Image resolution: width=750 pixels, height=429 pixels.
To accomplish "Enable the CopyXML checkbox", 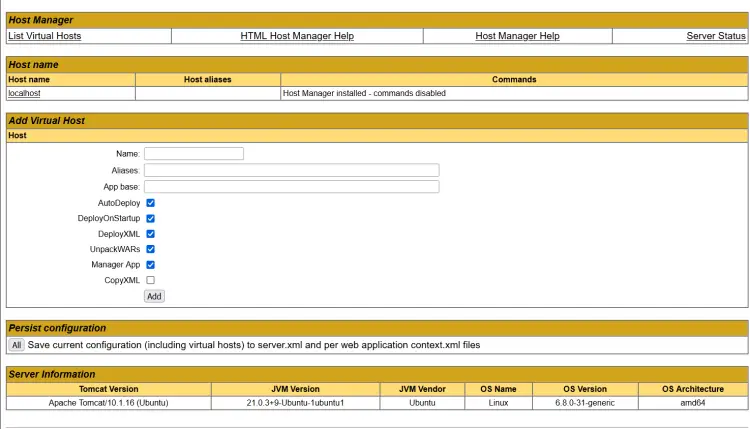I will (x=150, y=280).
